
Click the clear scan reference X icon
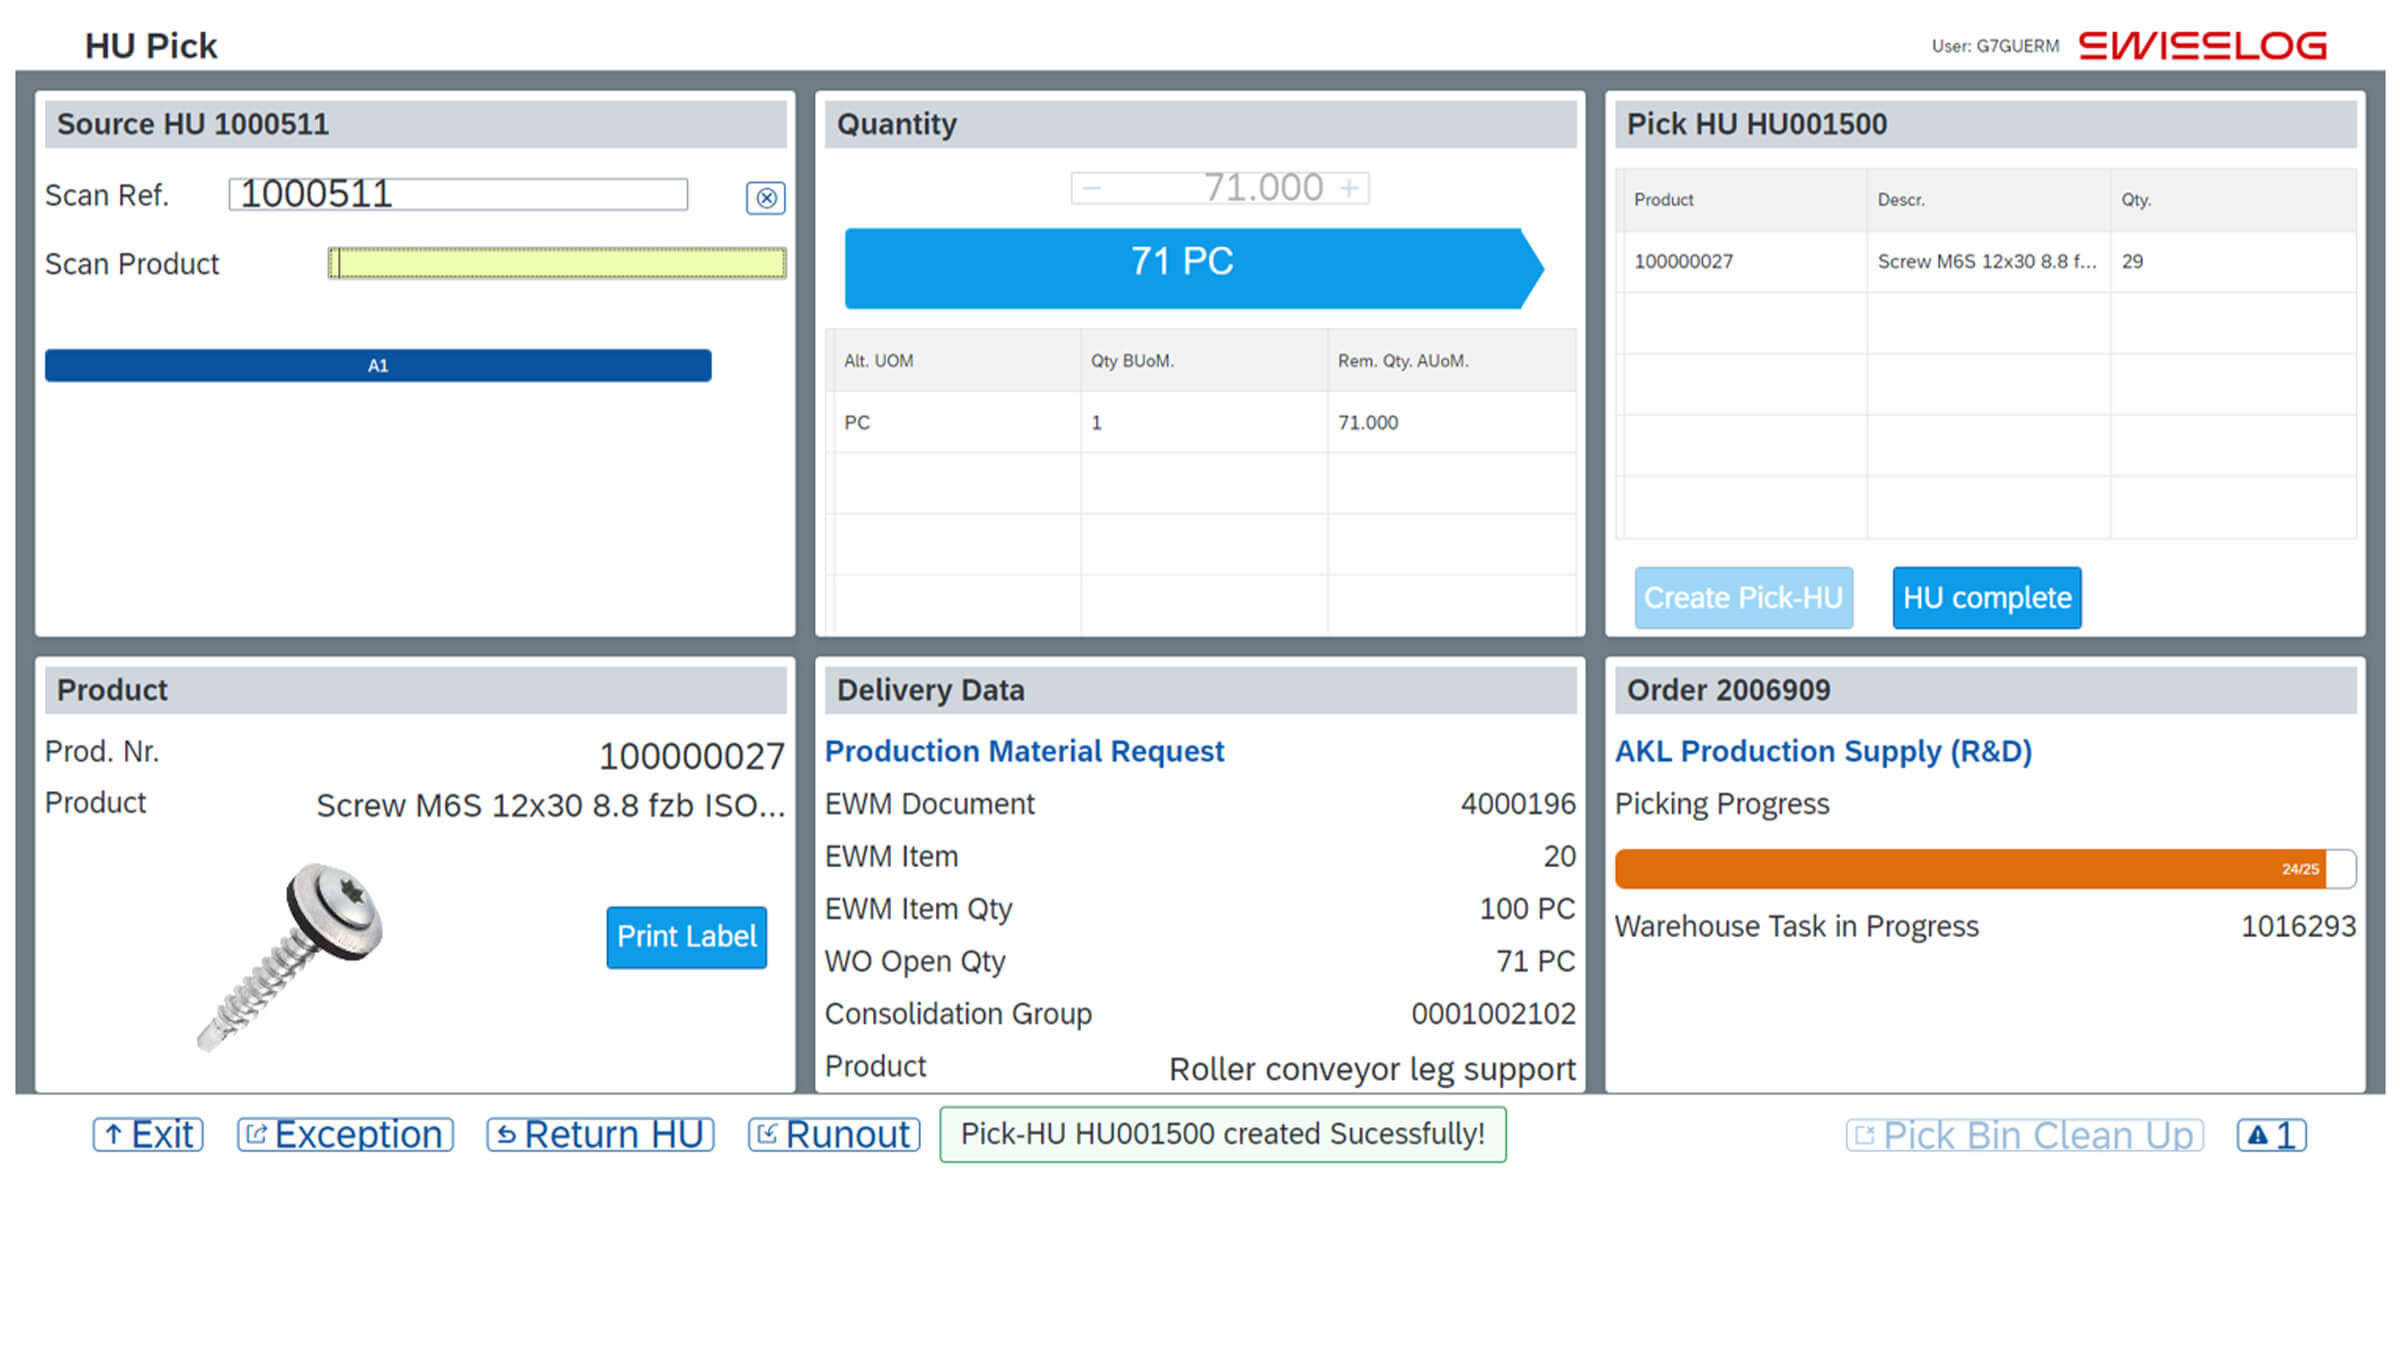[766, 198]
